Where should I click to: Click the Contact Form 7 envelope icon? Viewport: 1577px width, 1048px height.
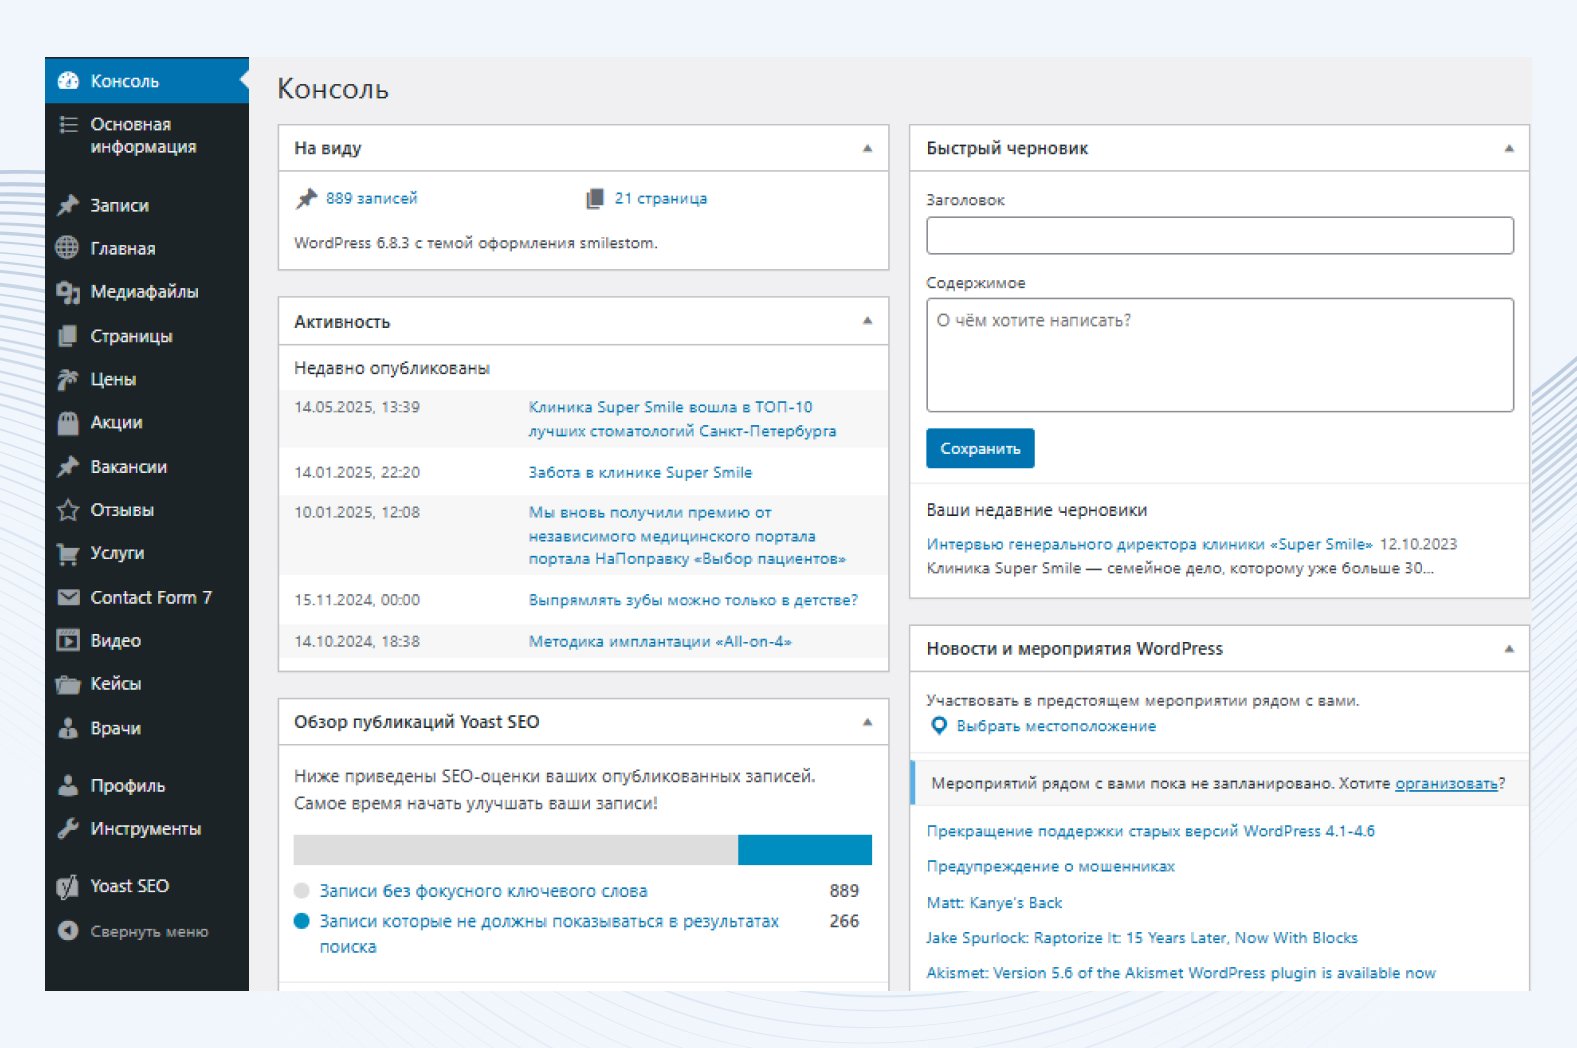(68, 598)
